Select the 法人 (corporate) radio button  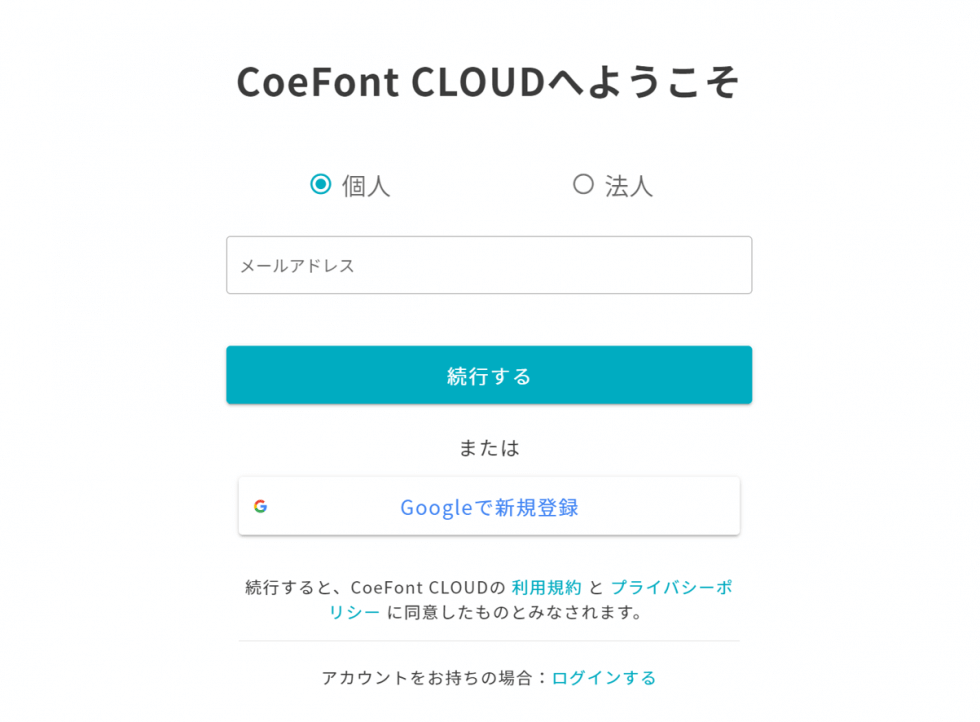(584, 184)
